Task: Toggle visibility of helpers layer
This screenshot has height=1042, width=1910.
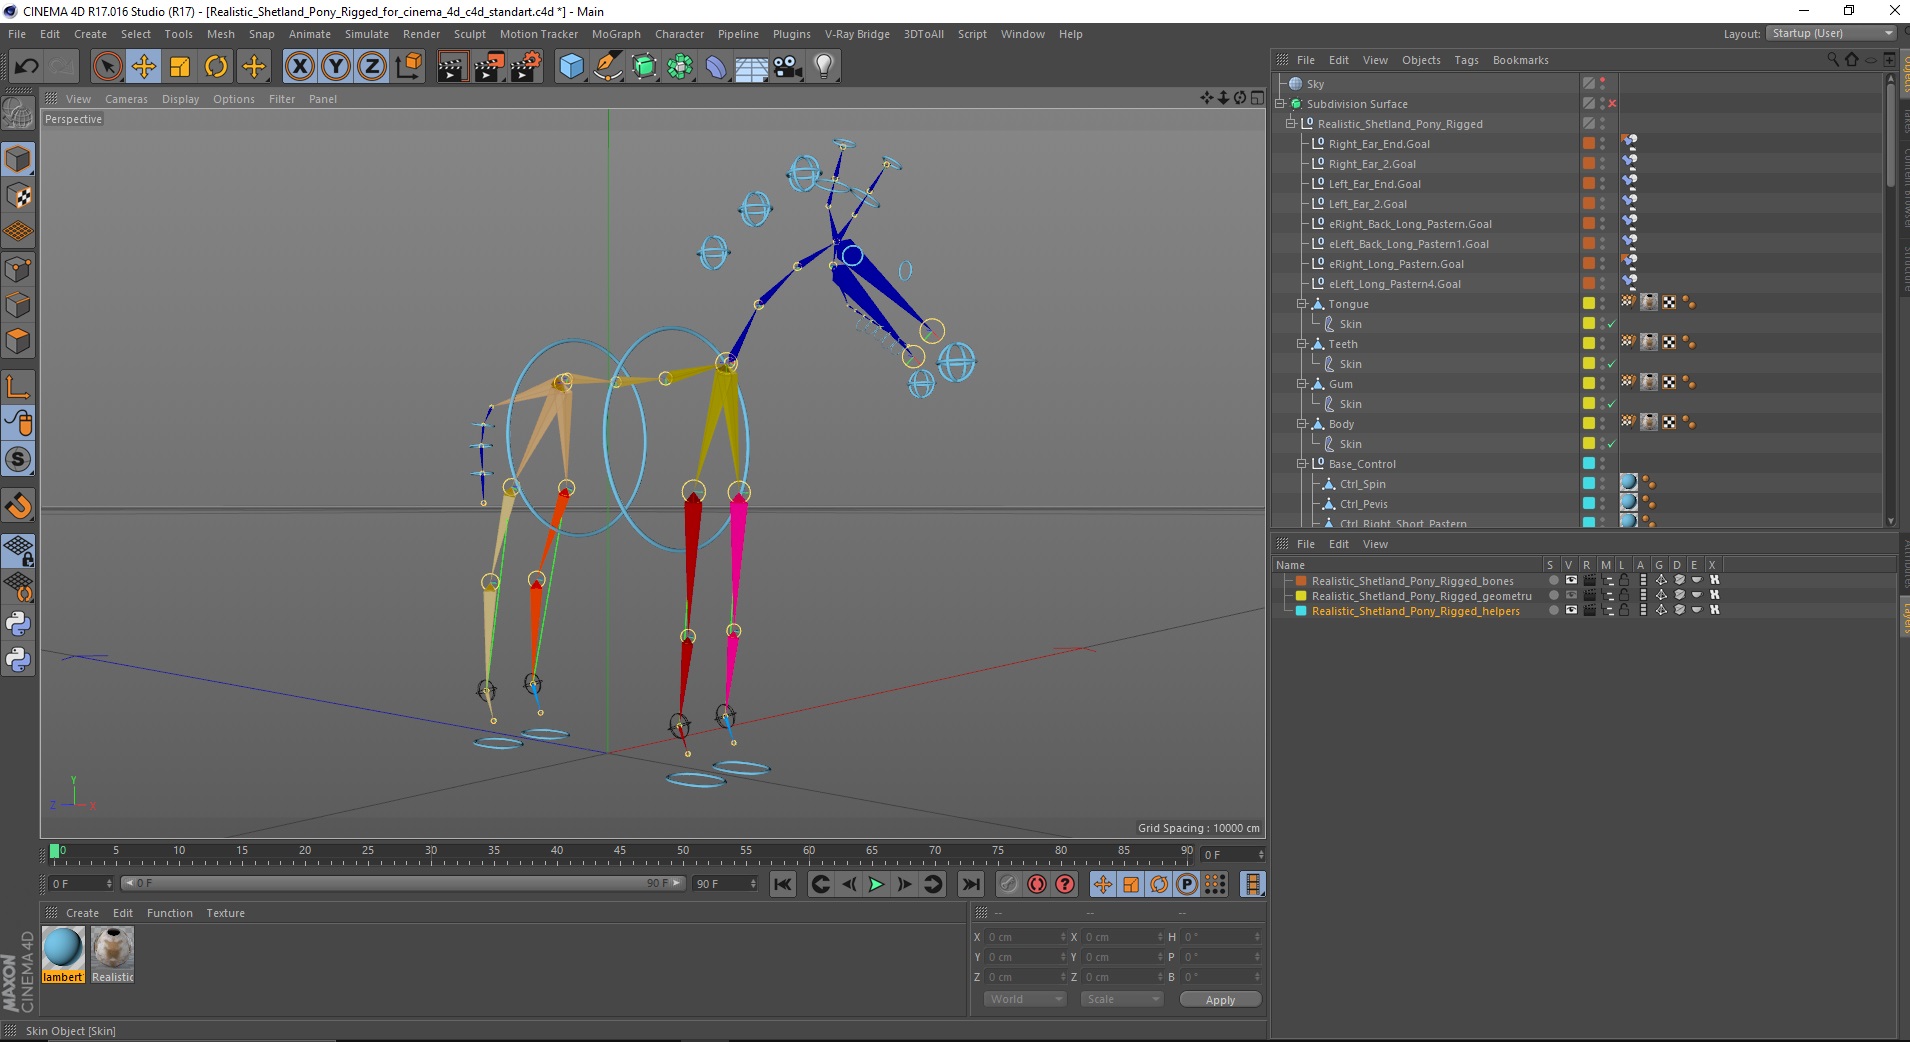Action: coord(1571,610)
